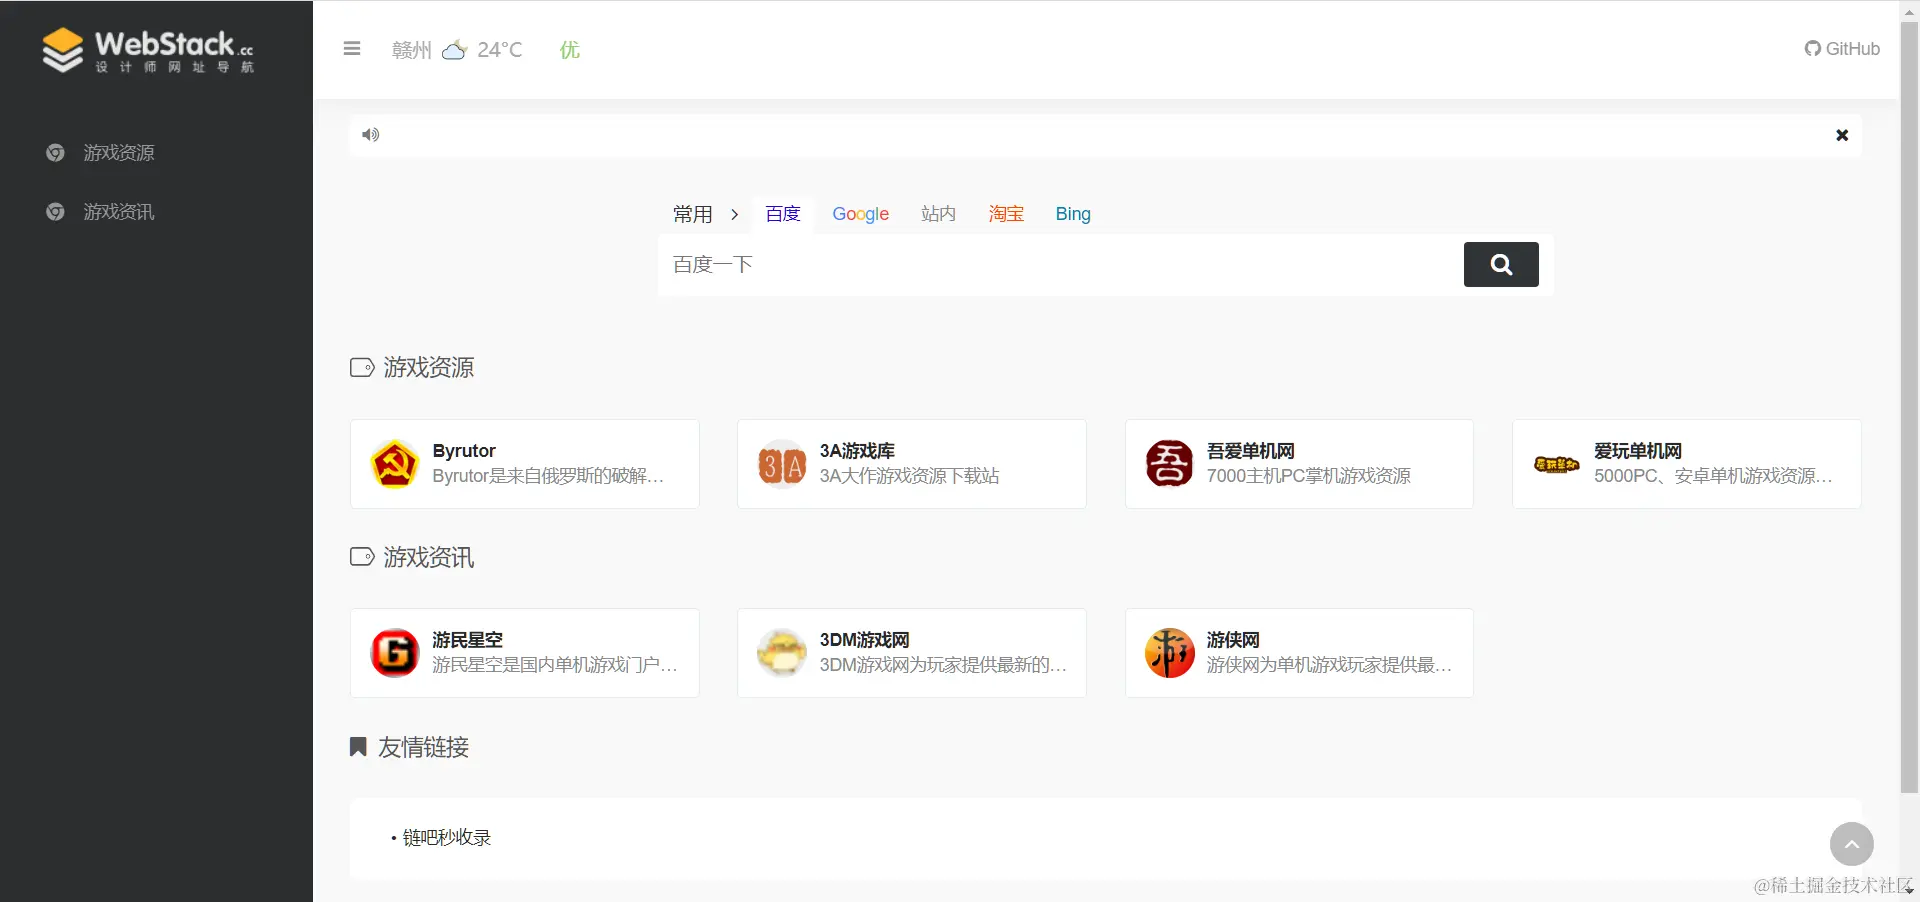
Task: Click the 友情链接 section heading
Action: pos(423,747)
